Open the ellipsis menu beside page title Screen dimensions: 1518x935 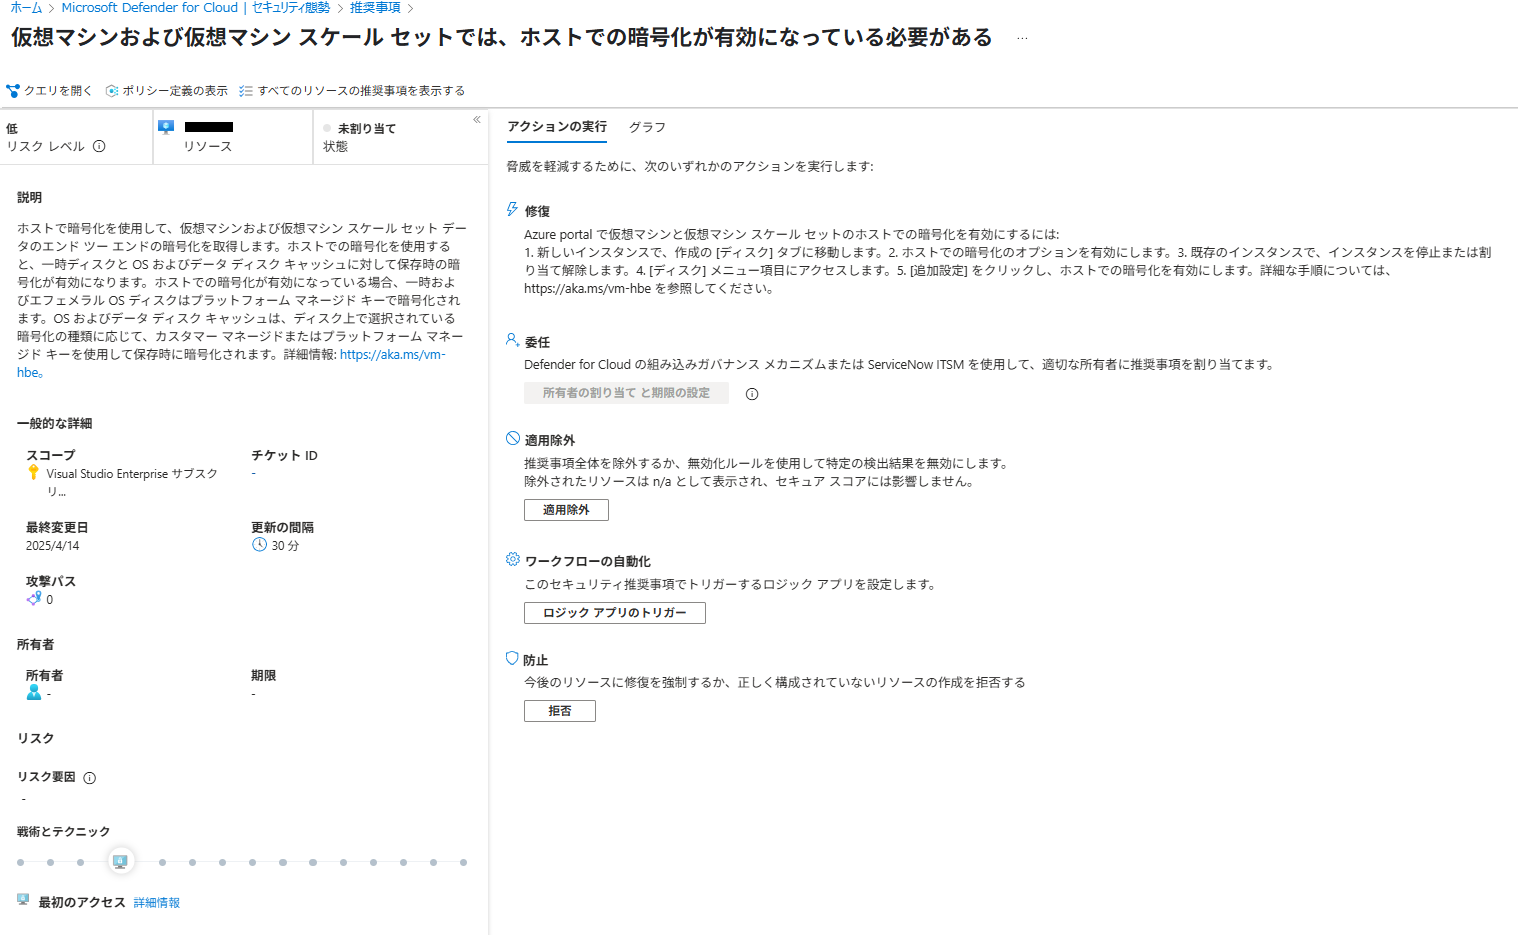1021,38
